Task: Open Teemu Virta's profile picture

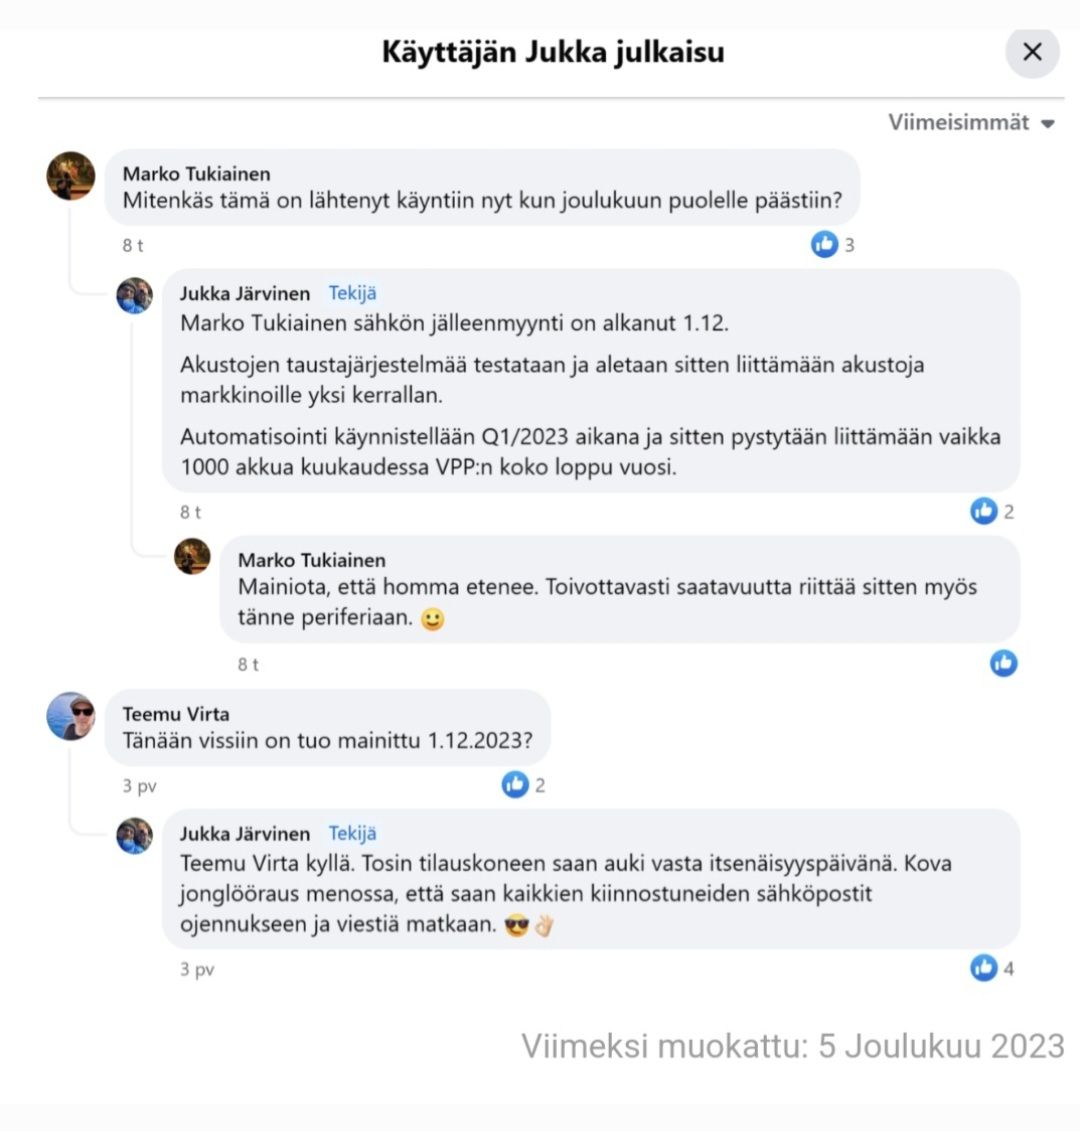Action: 71,716
